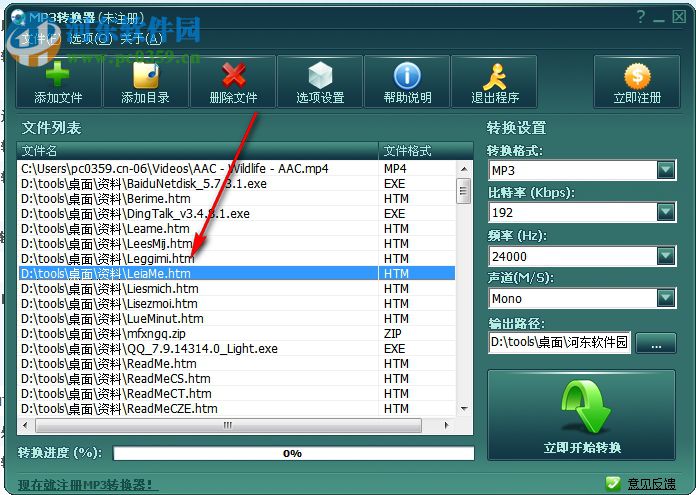Select the LueMinut.htm file row

(237, 319)
